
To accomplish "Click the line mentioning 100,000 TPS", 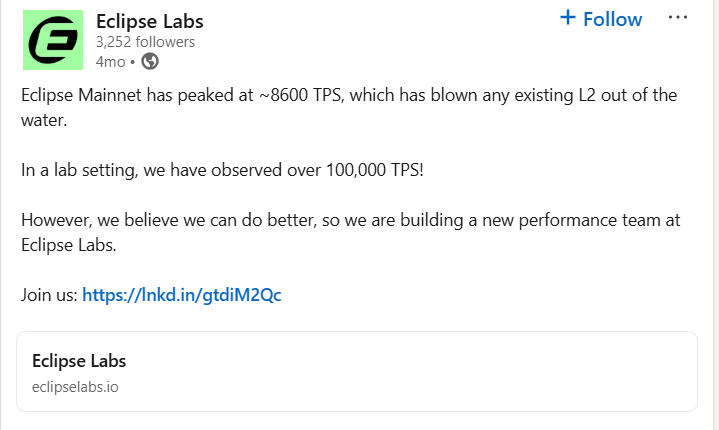I will click(x=222, y=170).
